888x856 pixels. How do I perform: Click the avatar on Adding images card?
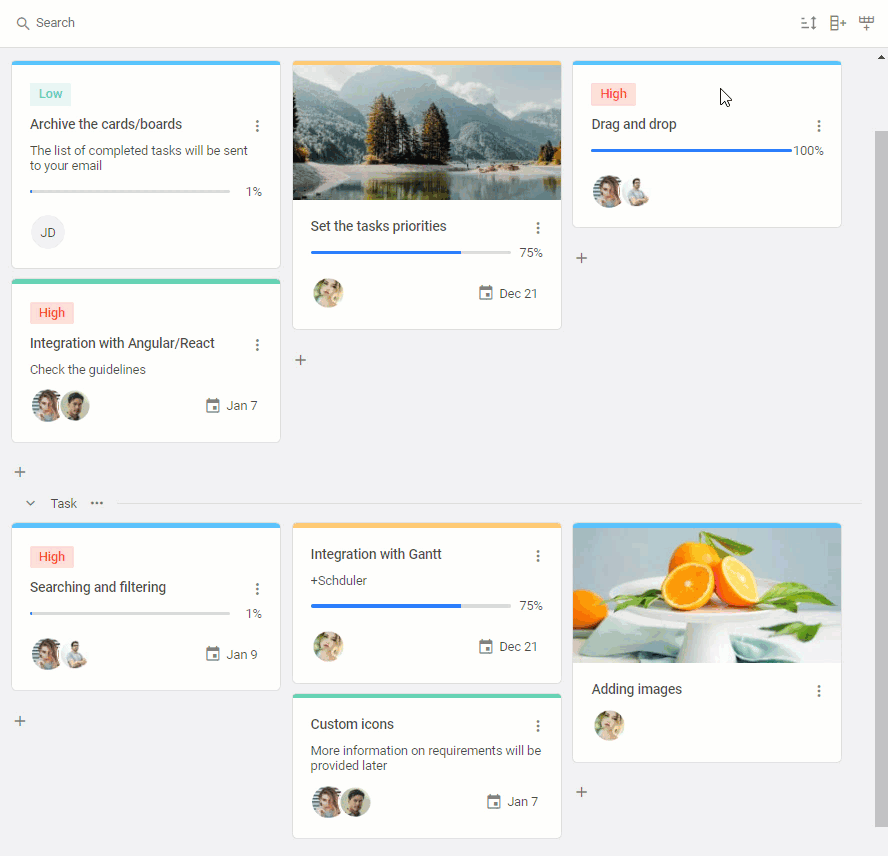point(609,725)
